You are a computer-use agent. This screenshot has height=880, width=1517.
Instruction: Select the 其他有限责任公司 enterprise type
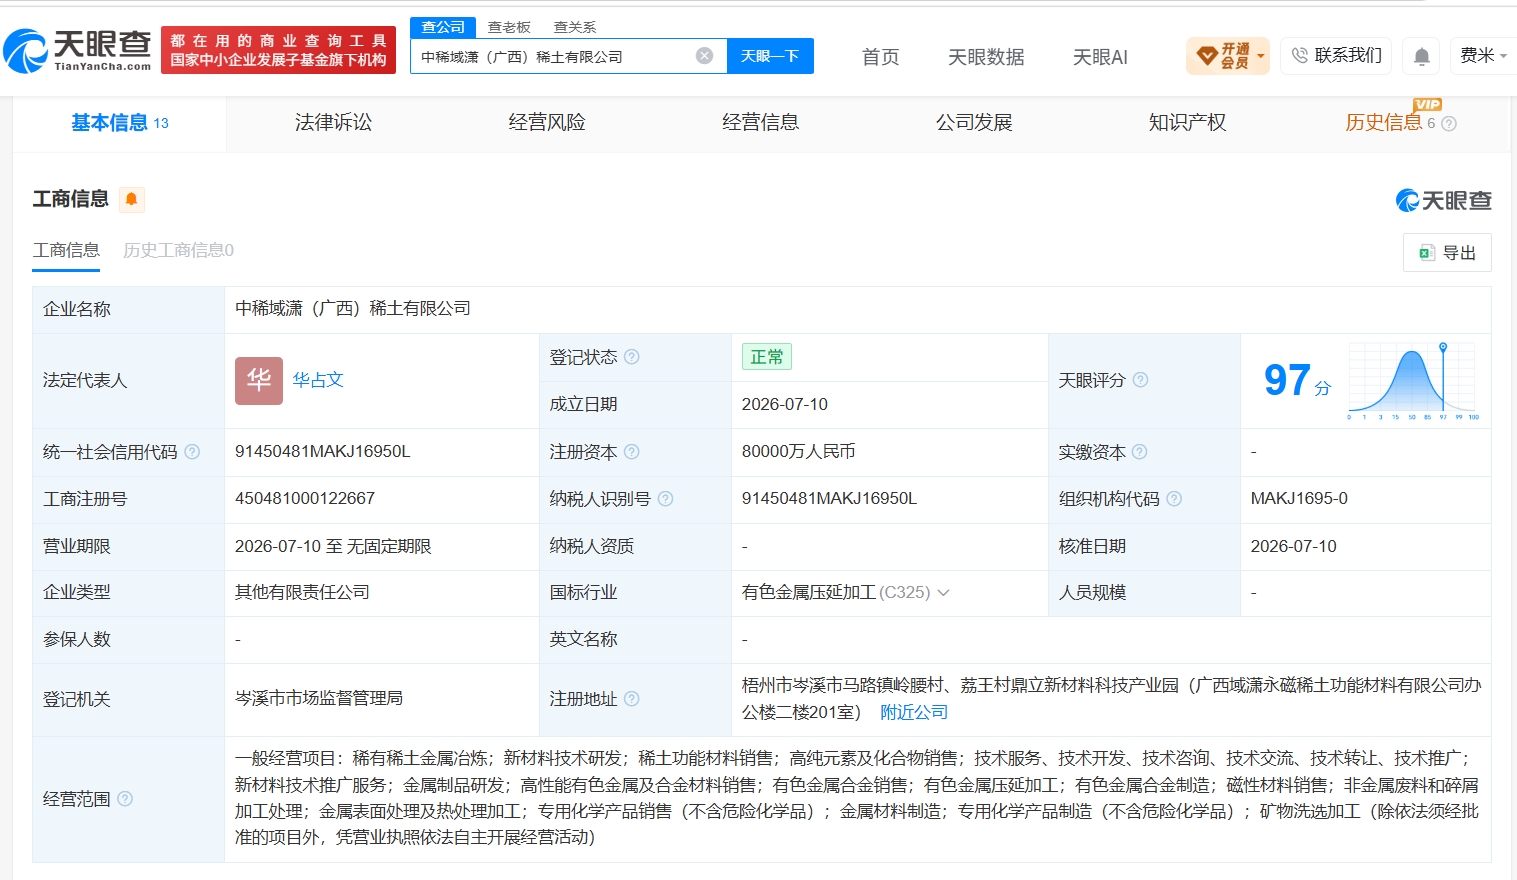[x=302, y=592]
